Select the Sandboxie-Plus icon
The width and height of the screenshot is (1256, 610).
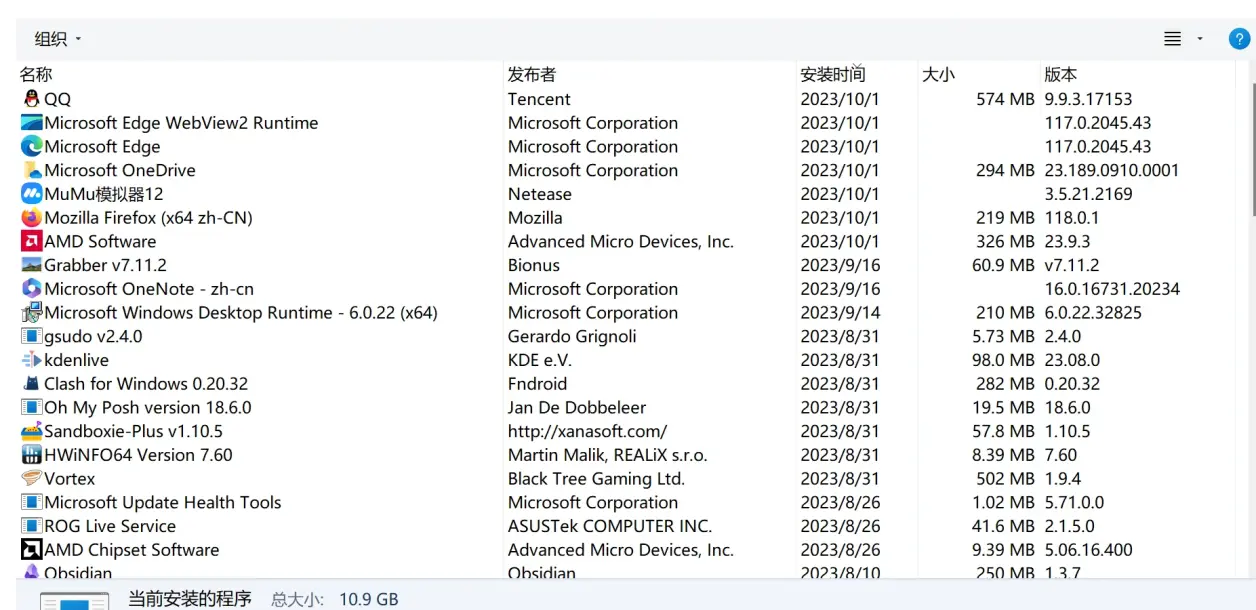click(31, 431)
